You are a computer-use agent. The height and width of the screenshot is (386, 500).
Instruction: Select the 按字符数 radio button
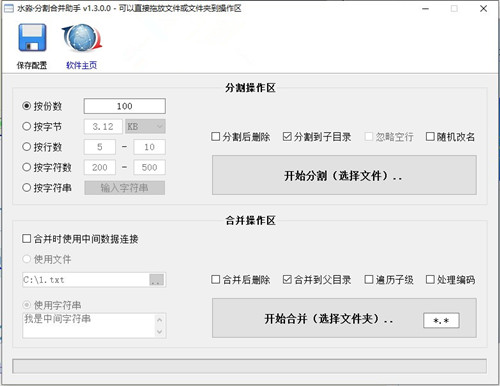[26, 167]
